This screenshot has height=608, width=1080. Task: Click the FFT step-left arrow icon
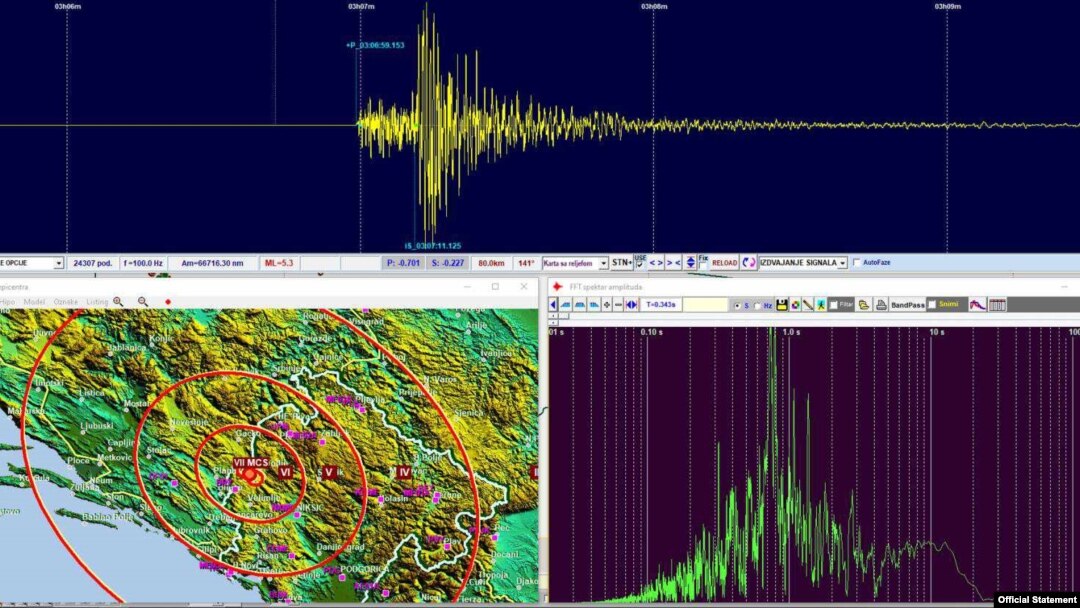(552, 304)
